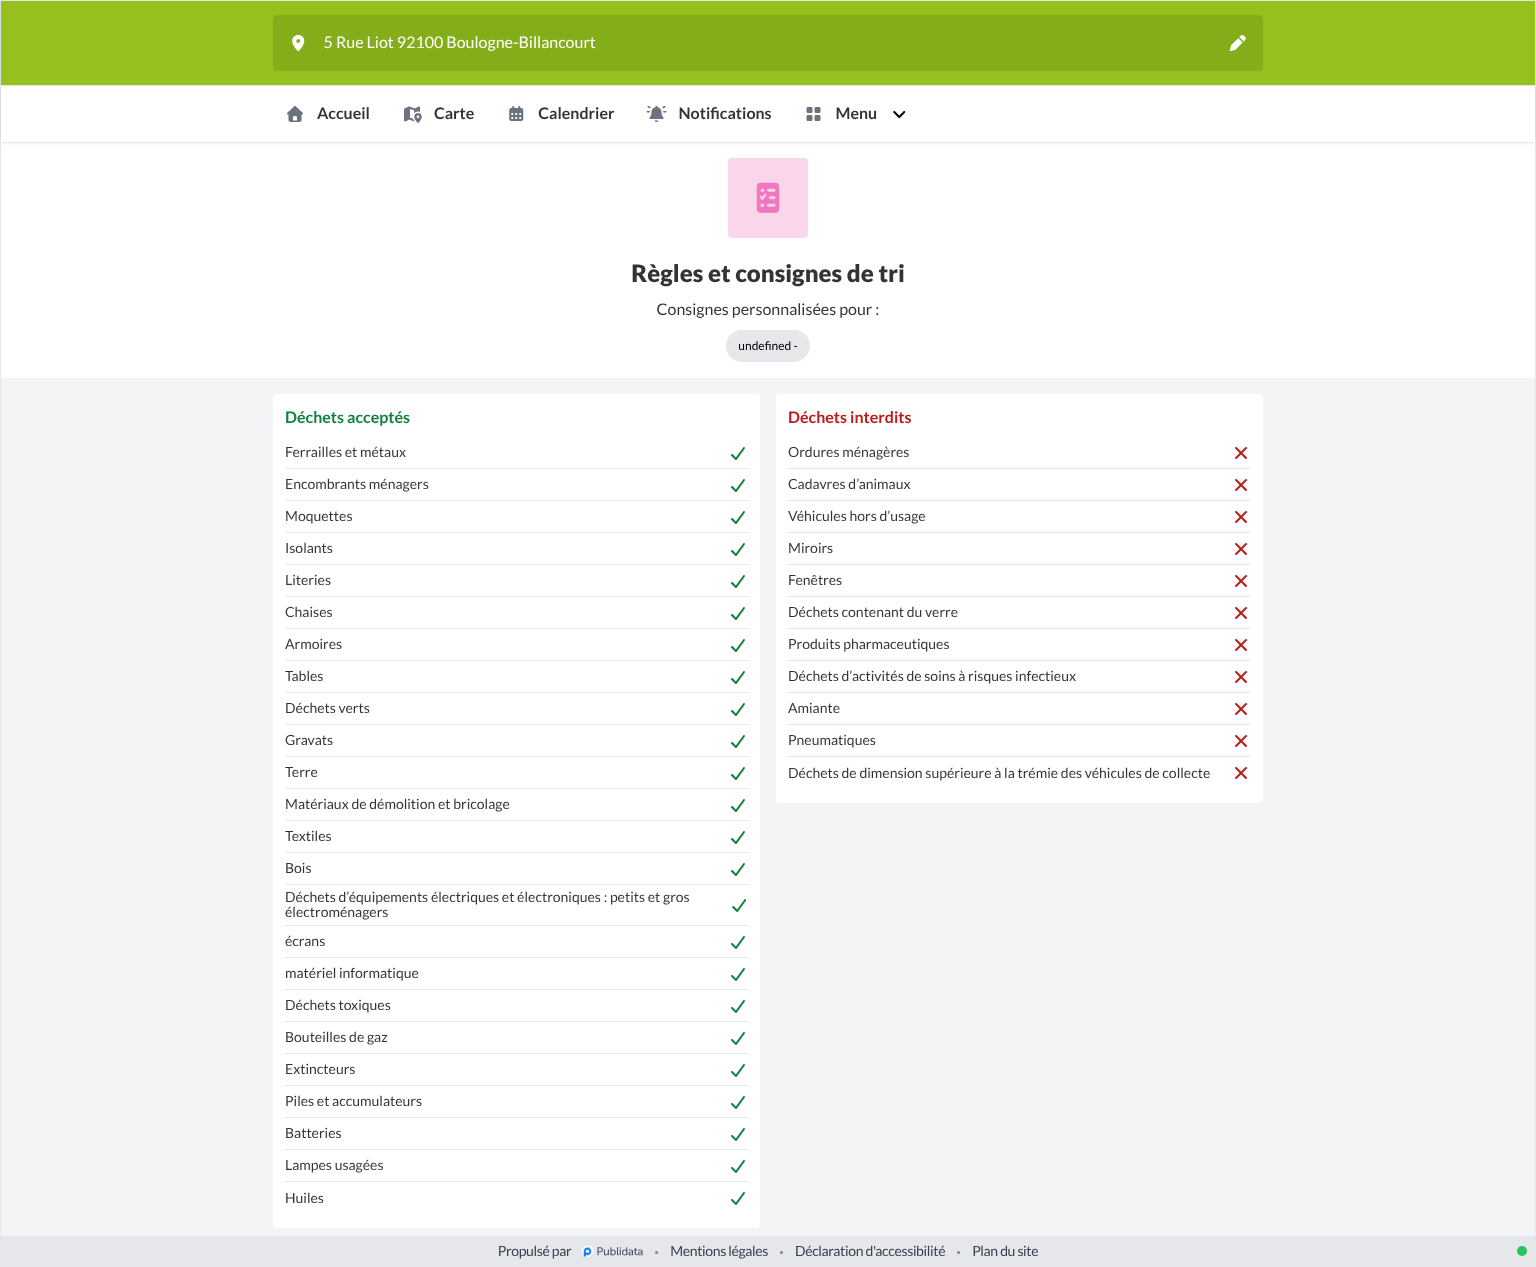Click the 'Règles et consignes de tri' title
The width and height of the screenshot is (1536, 1267).
(768, 274)
